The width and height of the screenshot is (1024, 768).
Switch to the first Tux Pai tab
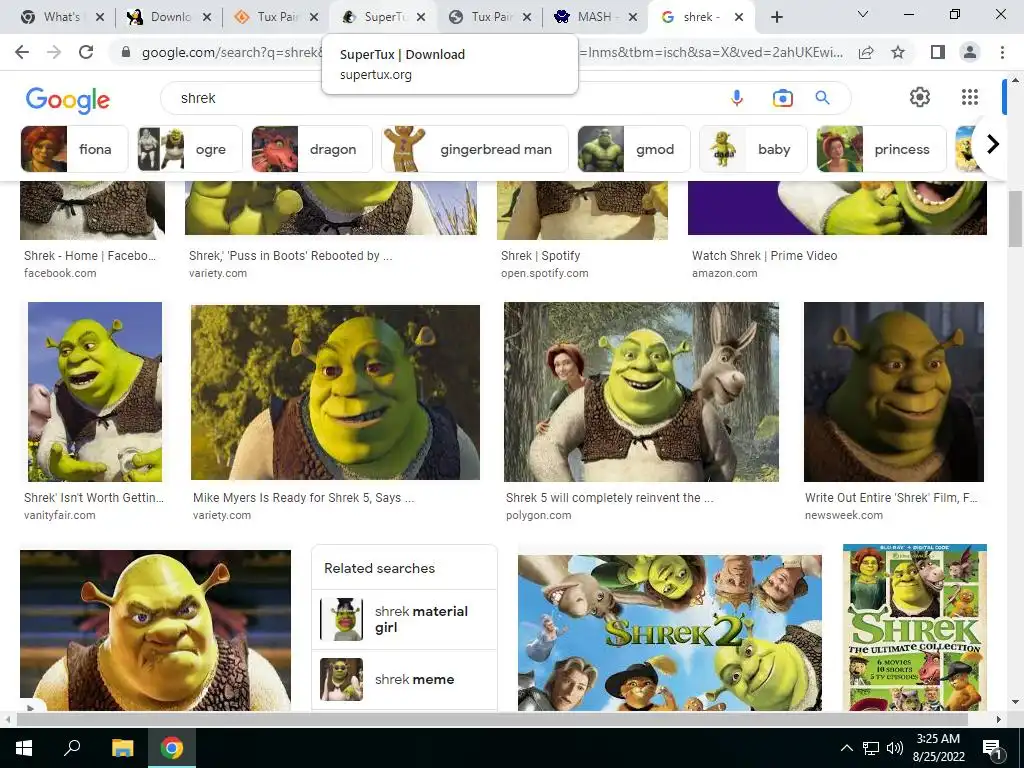pyautogui.click(x=276, y=17)
